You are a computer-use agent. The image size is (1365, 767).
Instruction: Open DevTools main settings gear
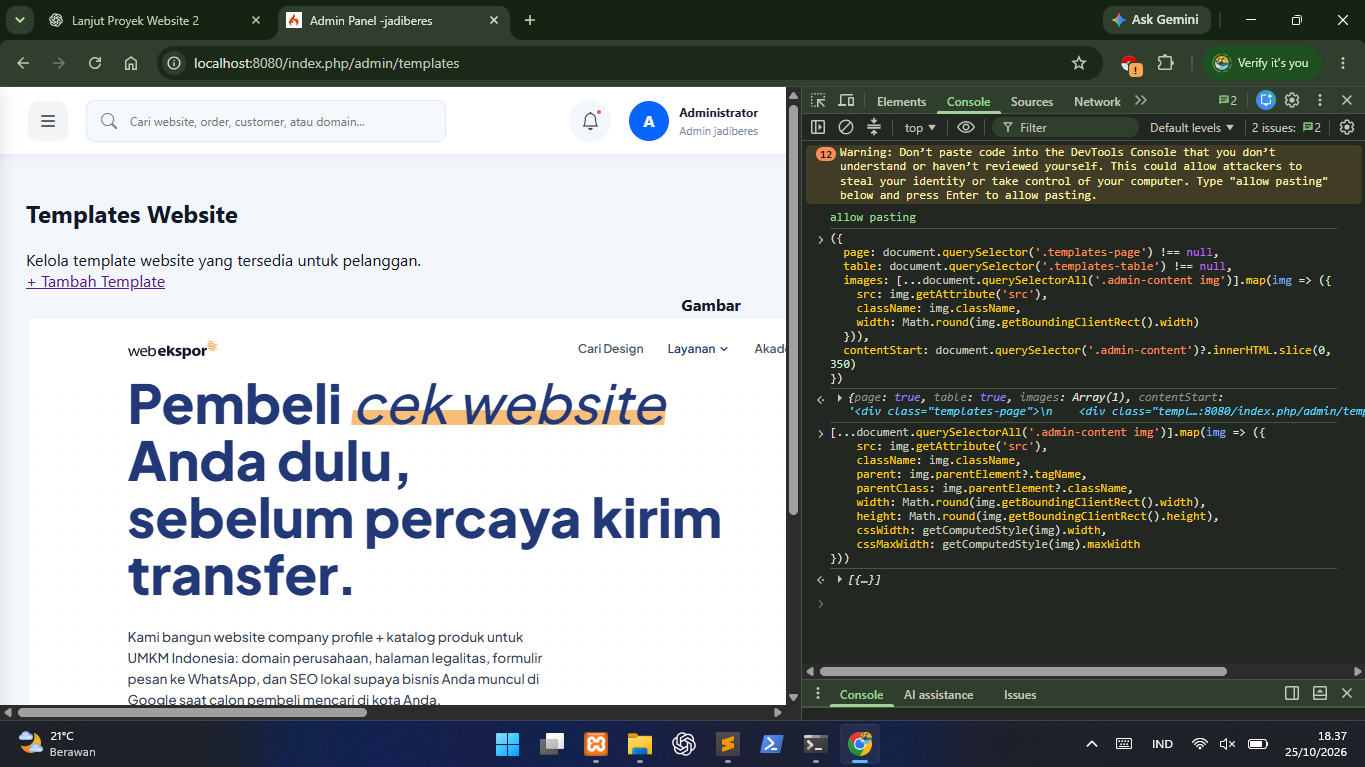coord(1292,101)
